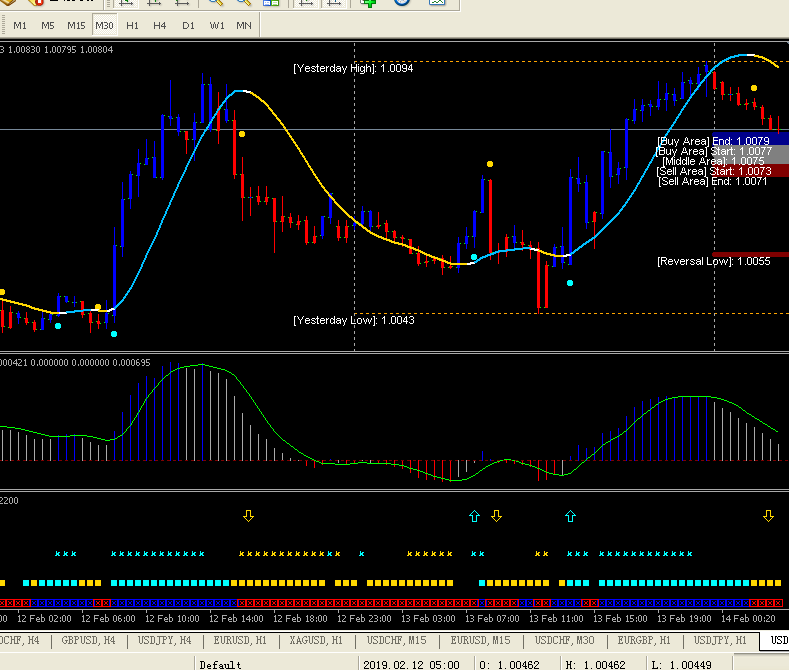Click the yellow dot below the 12 Feb peak
Image resolution: width=789 pixels, height=670 pixels.
(242, 134)
